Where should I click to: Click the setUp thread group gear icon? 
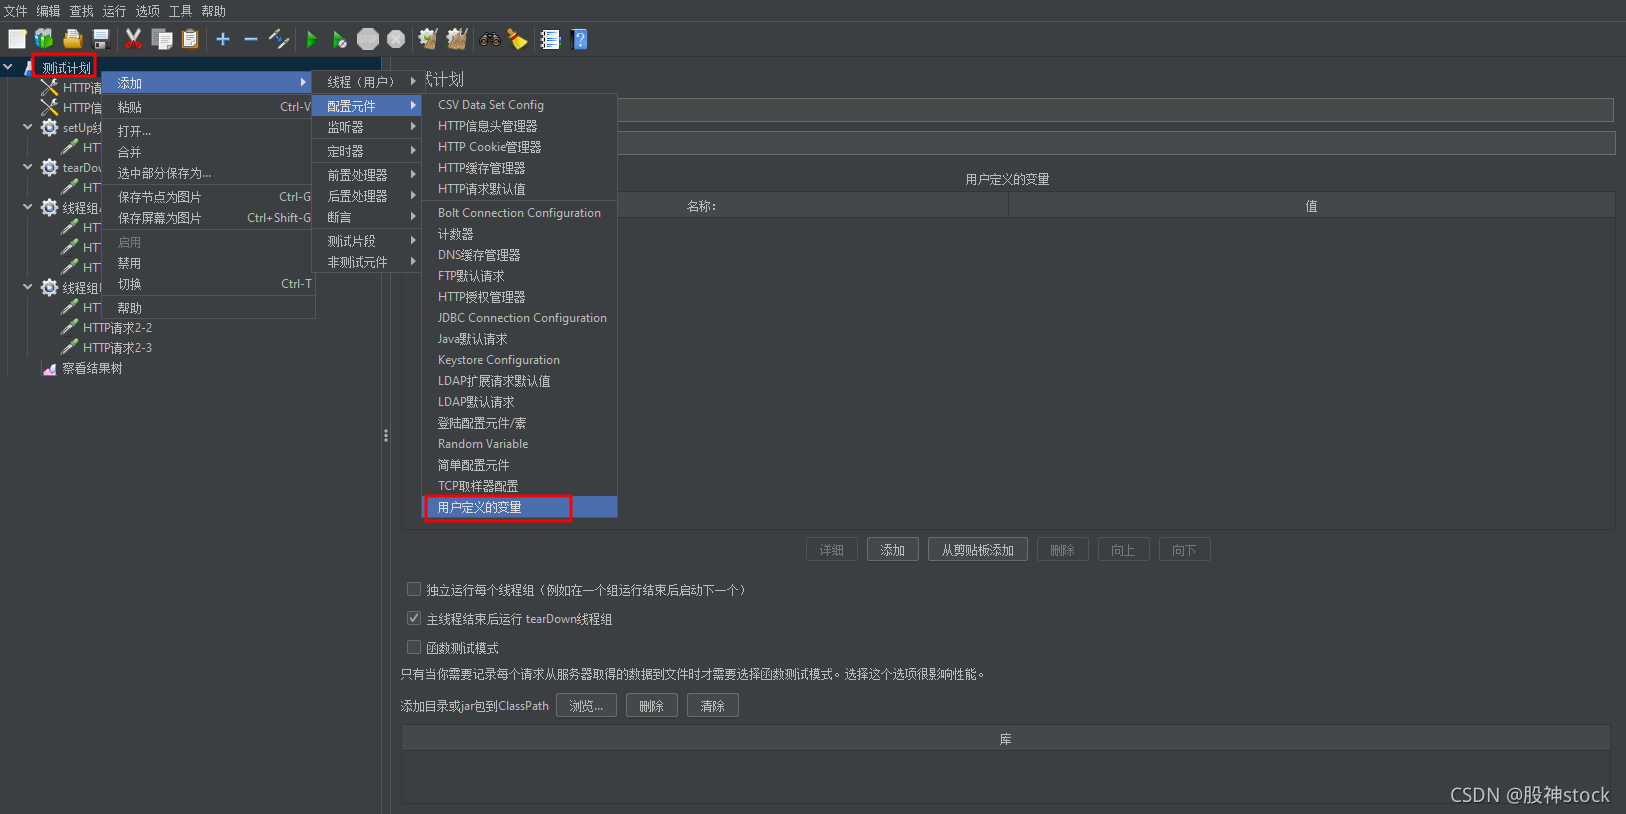(49, 127)
